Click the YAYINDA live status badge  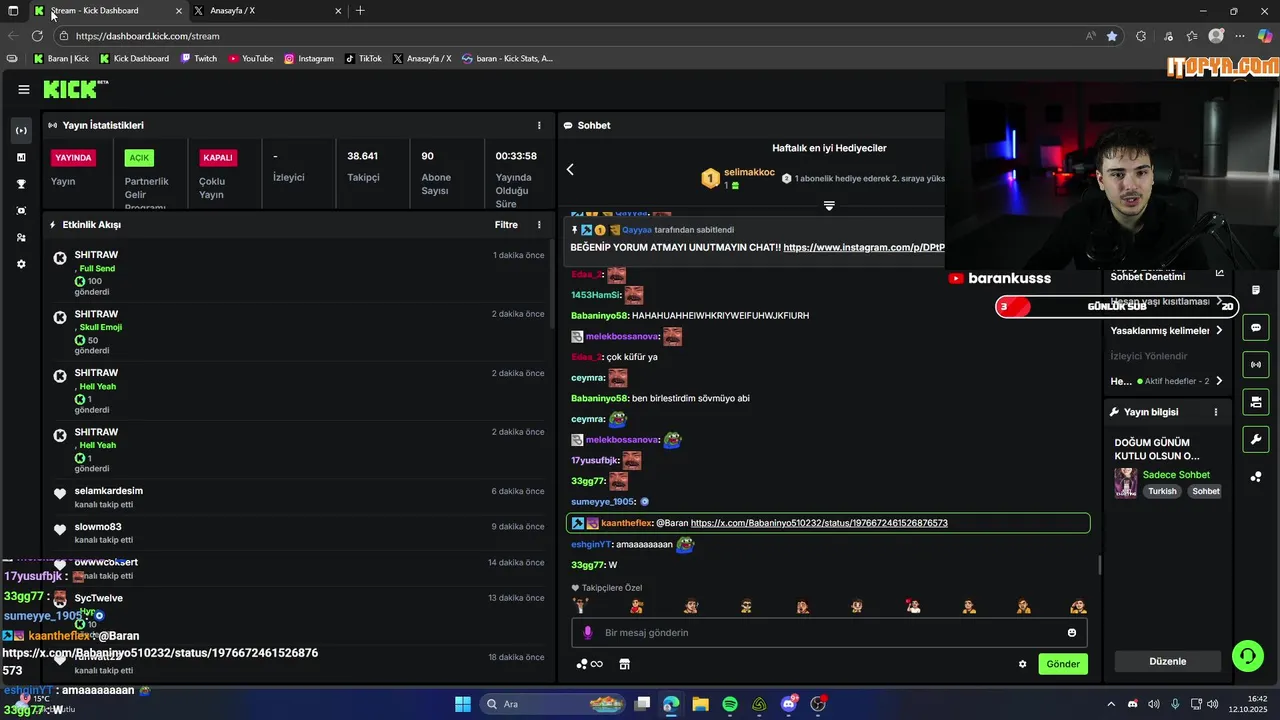pos(73,158)
